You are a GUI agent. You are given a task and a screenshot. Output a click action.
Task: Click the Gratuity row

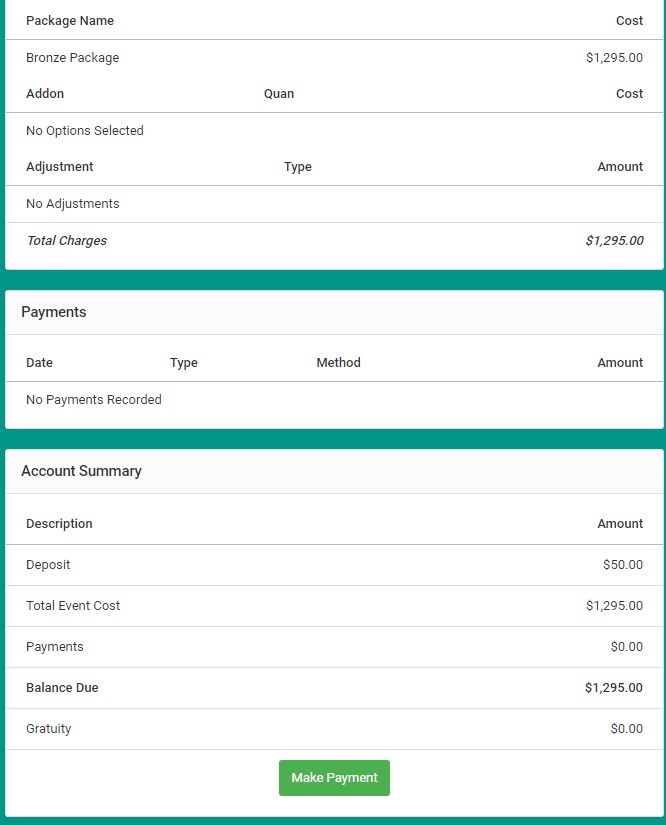pos(48,728)
